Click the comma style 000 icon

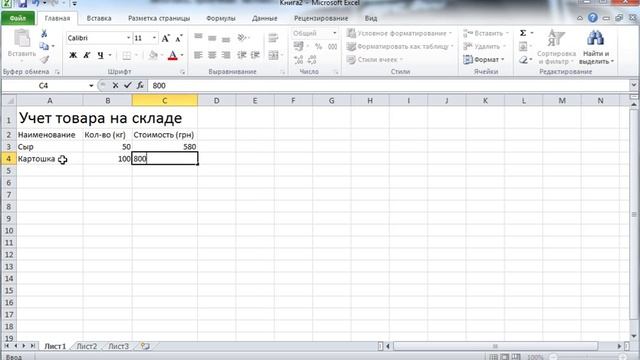coord(333,47)
